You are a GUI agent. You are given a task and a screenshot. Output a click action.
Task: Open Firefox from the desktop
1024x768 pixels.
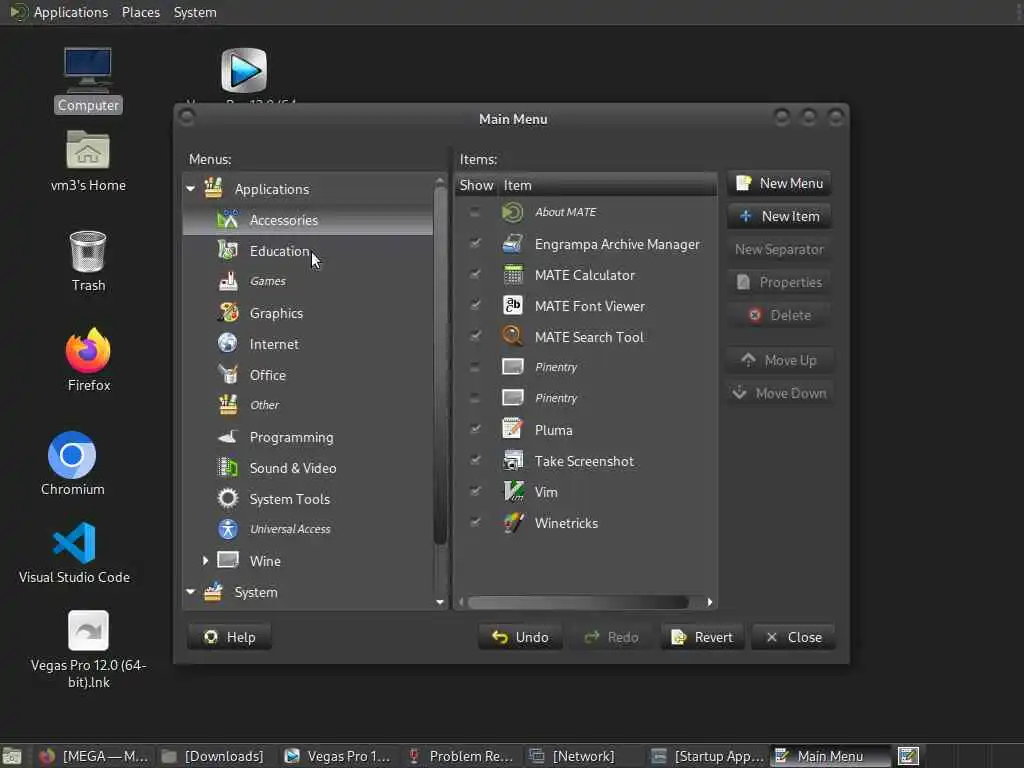point(88,351)
